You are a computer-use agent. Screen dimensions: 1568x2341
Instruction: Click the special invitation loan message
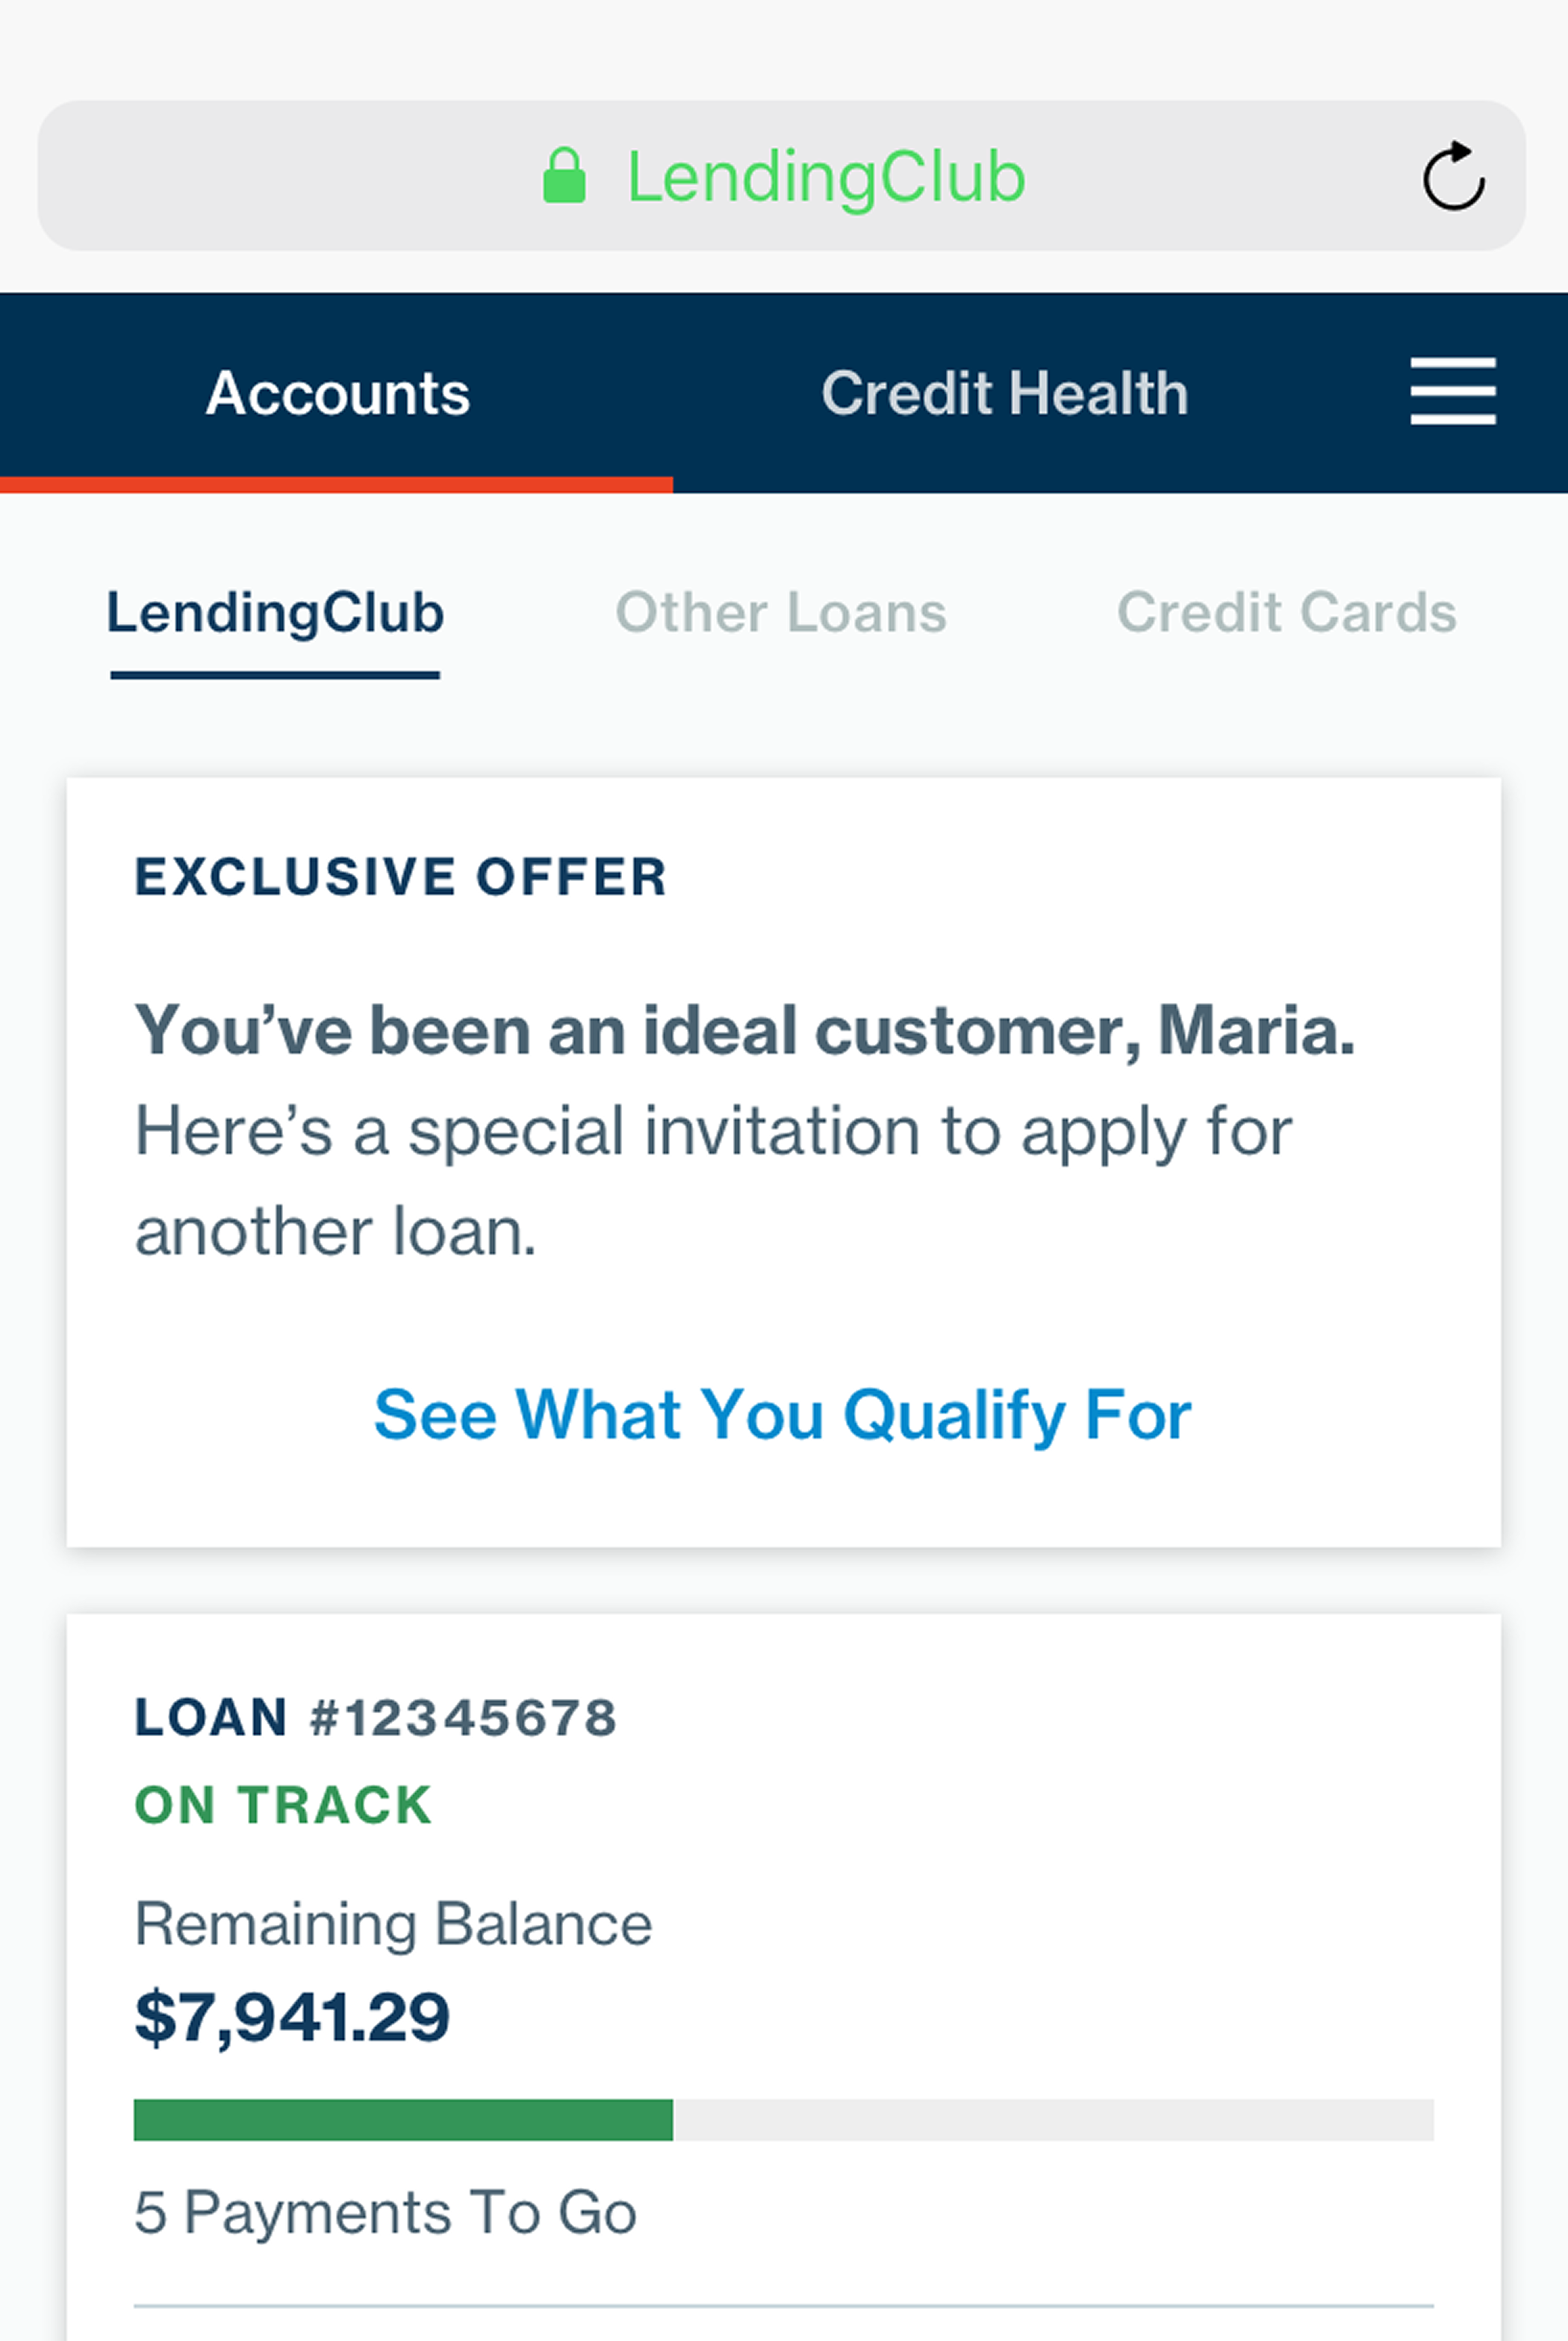coord(712,1181)
